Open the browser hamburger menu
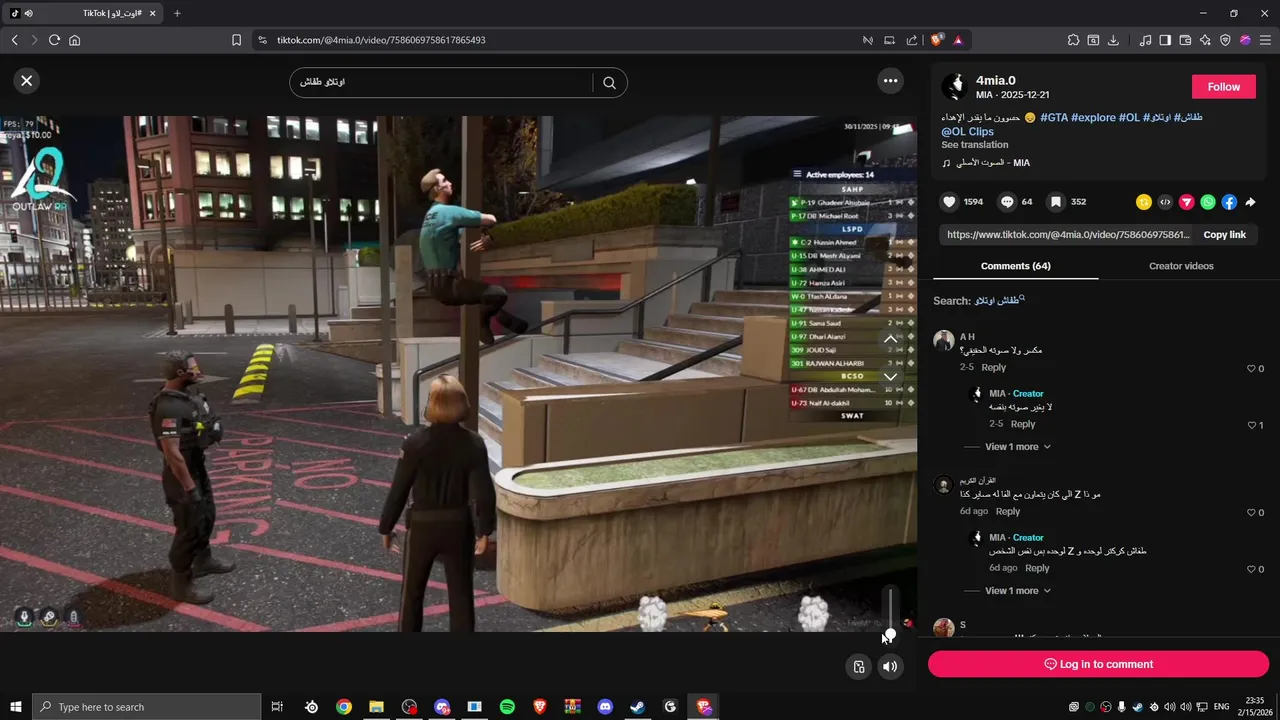 coord(1264,40)
